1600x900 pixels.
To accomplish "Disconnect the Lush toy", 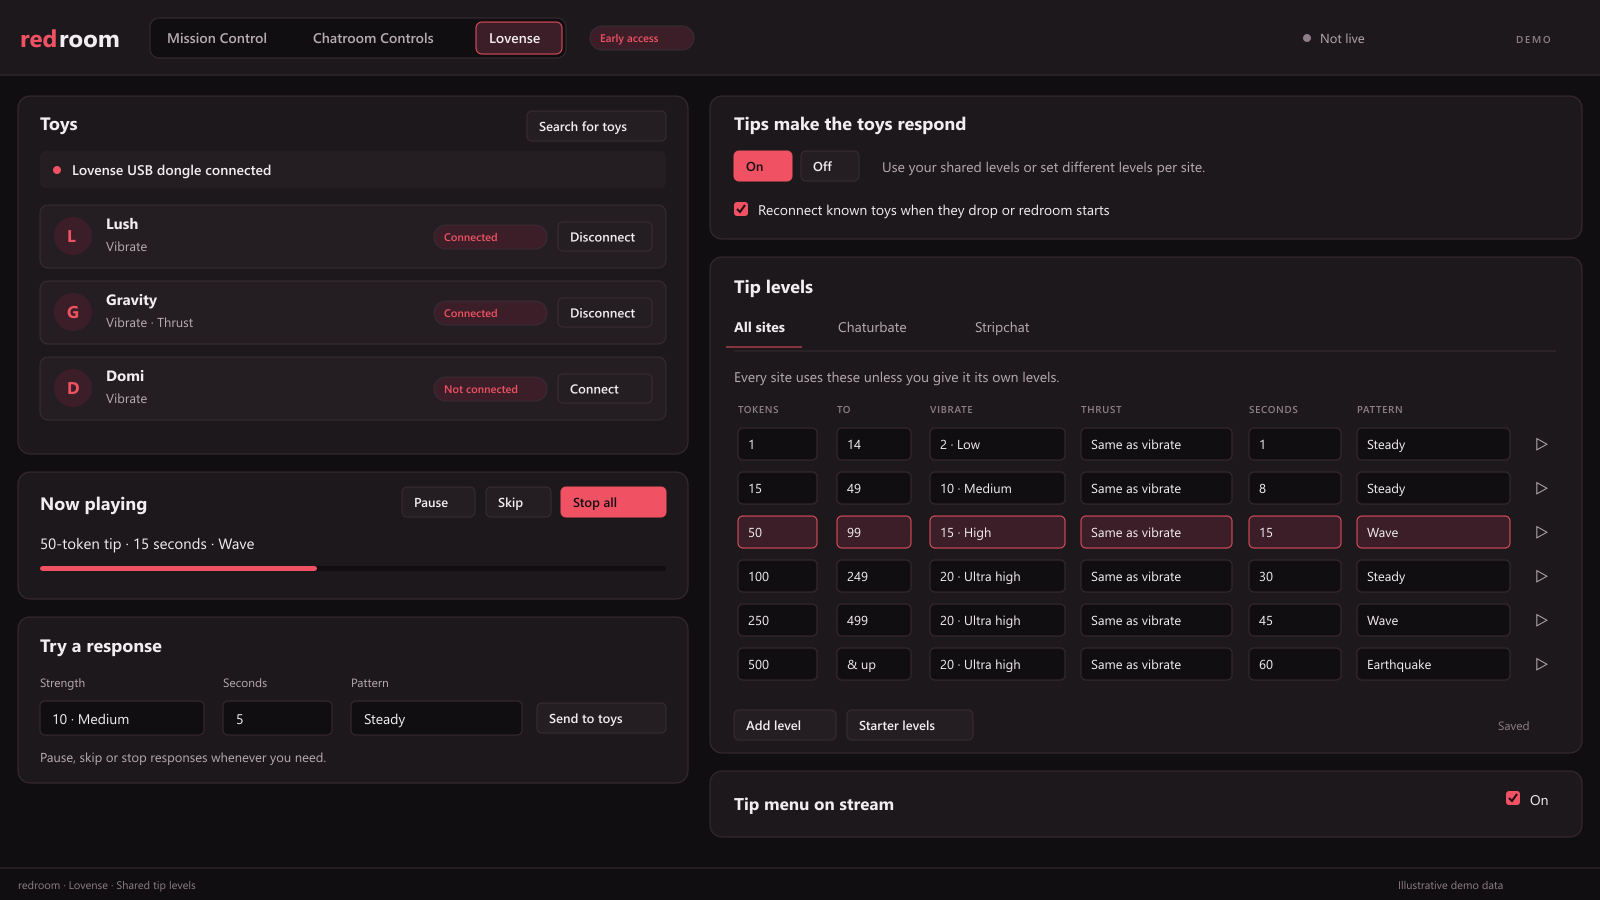I will click(604, 237).
